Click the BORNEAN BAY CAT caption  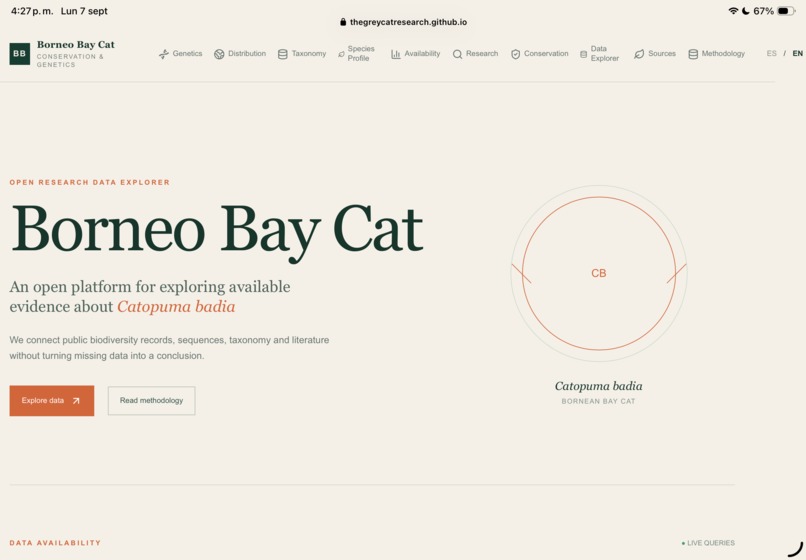(x=599, y=401)
